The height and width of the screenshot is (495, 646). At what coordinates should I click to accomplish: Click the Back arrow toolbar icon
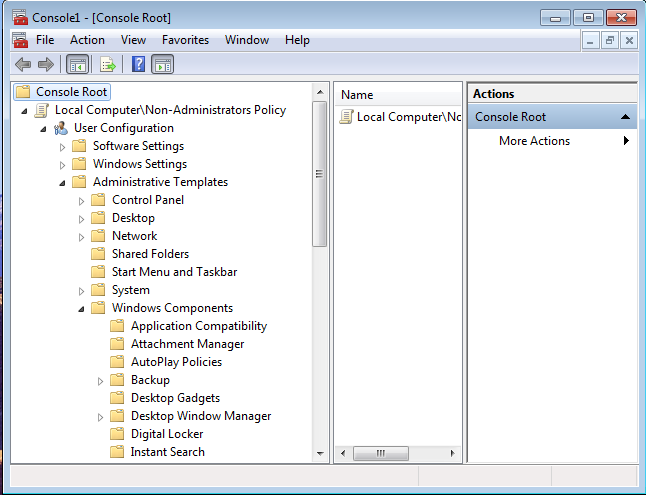click(22, 65)
